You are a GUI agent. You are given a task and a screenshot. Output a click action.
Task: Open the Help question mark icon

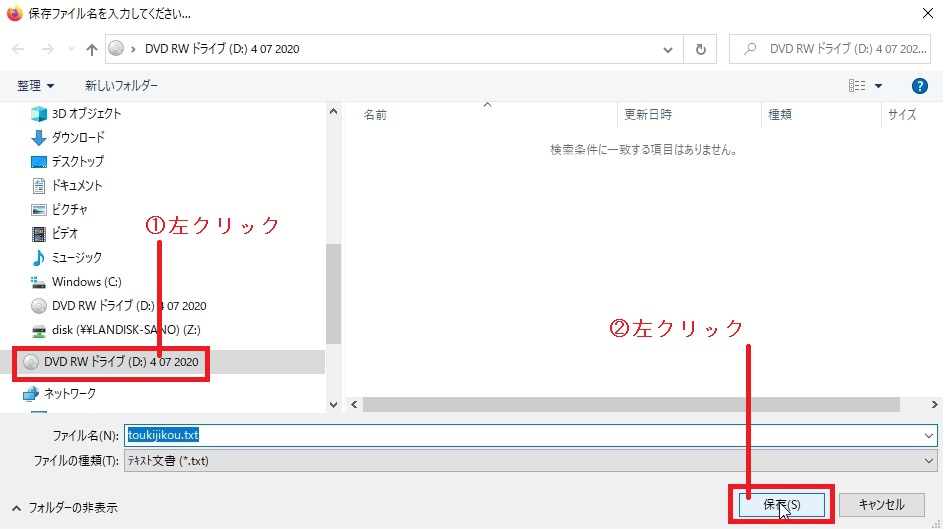(919, 86)
